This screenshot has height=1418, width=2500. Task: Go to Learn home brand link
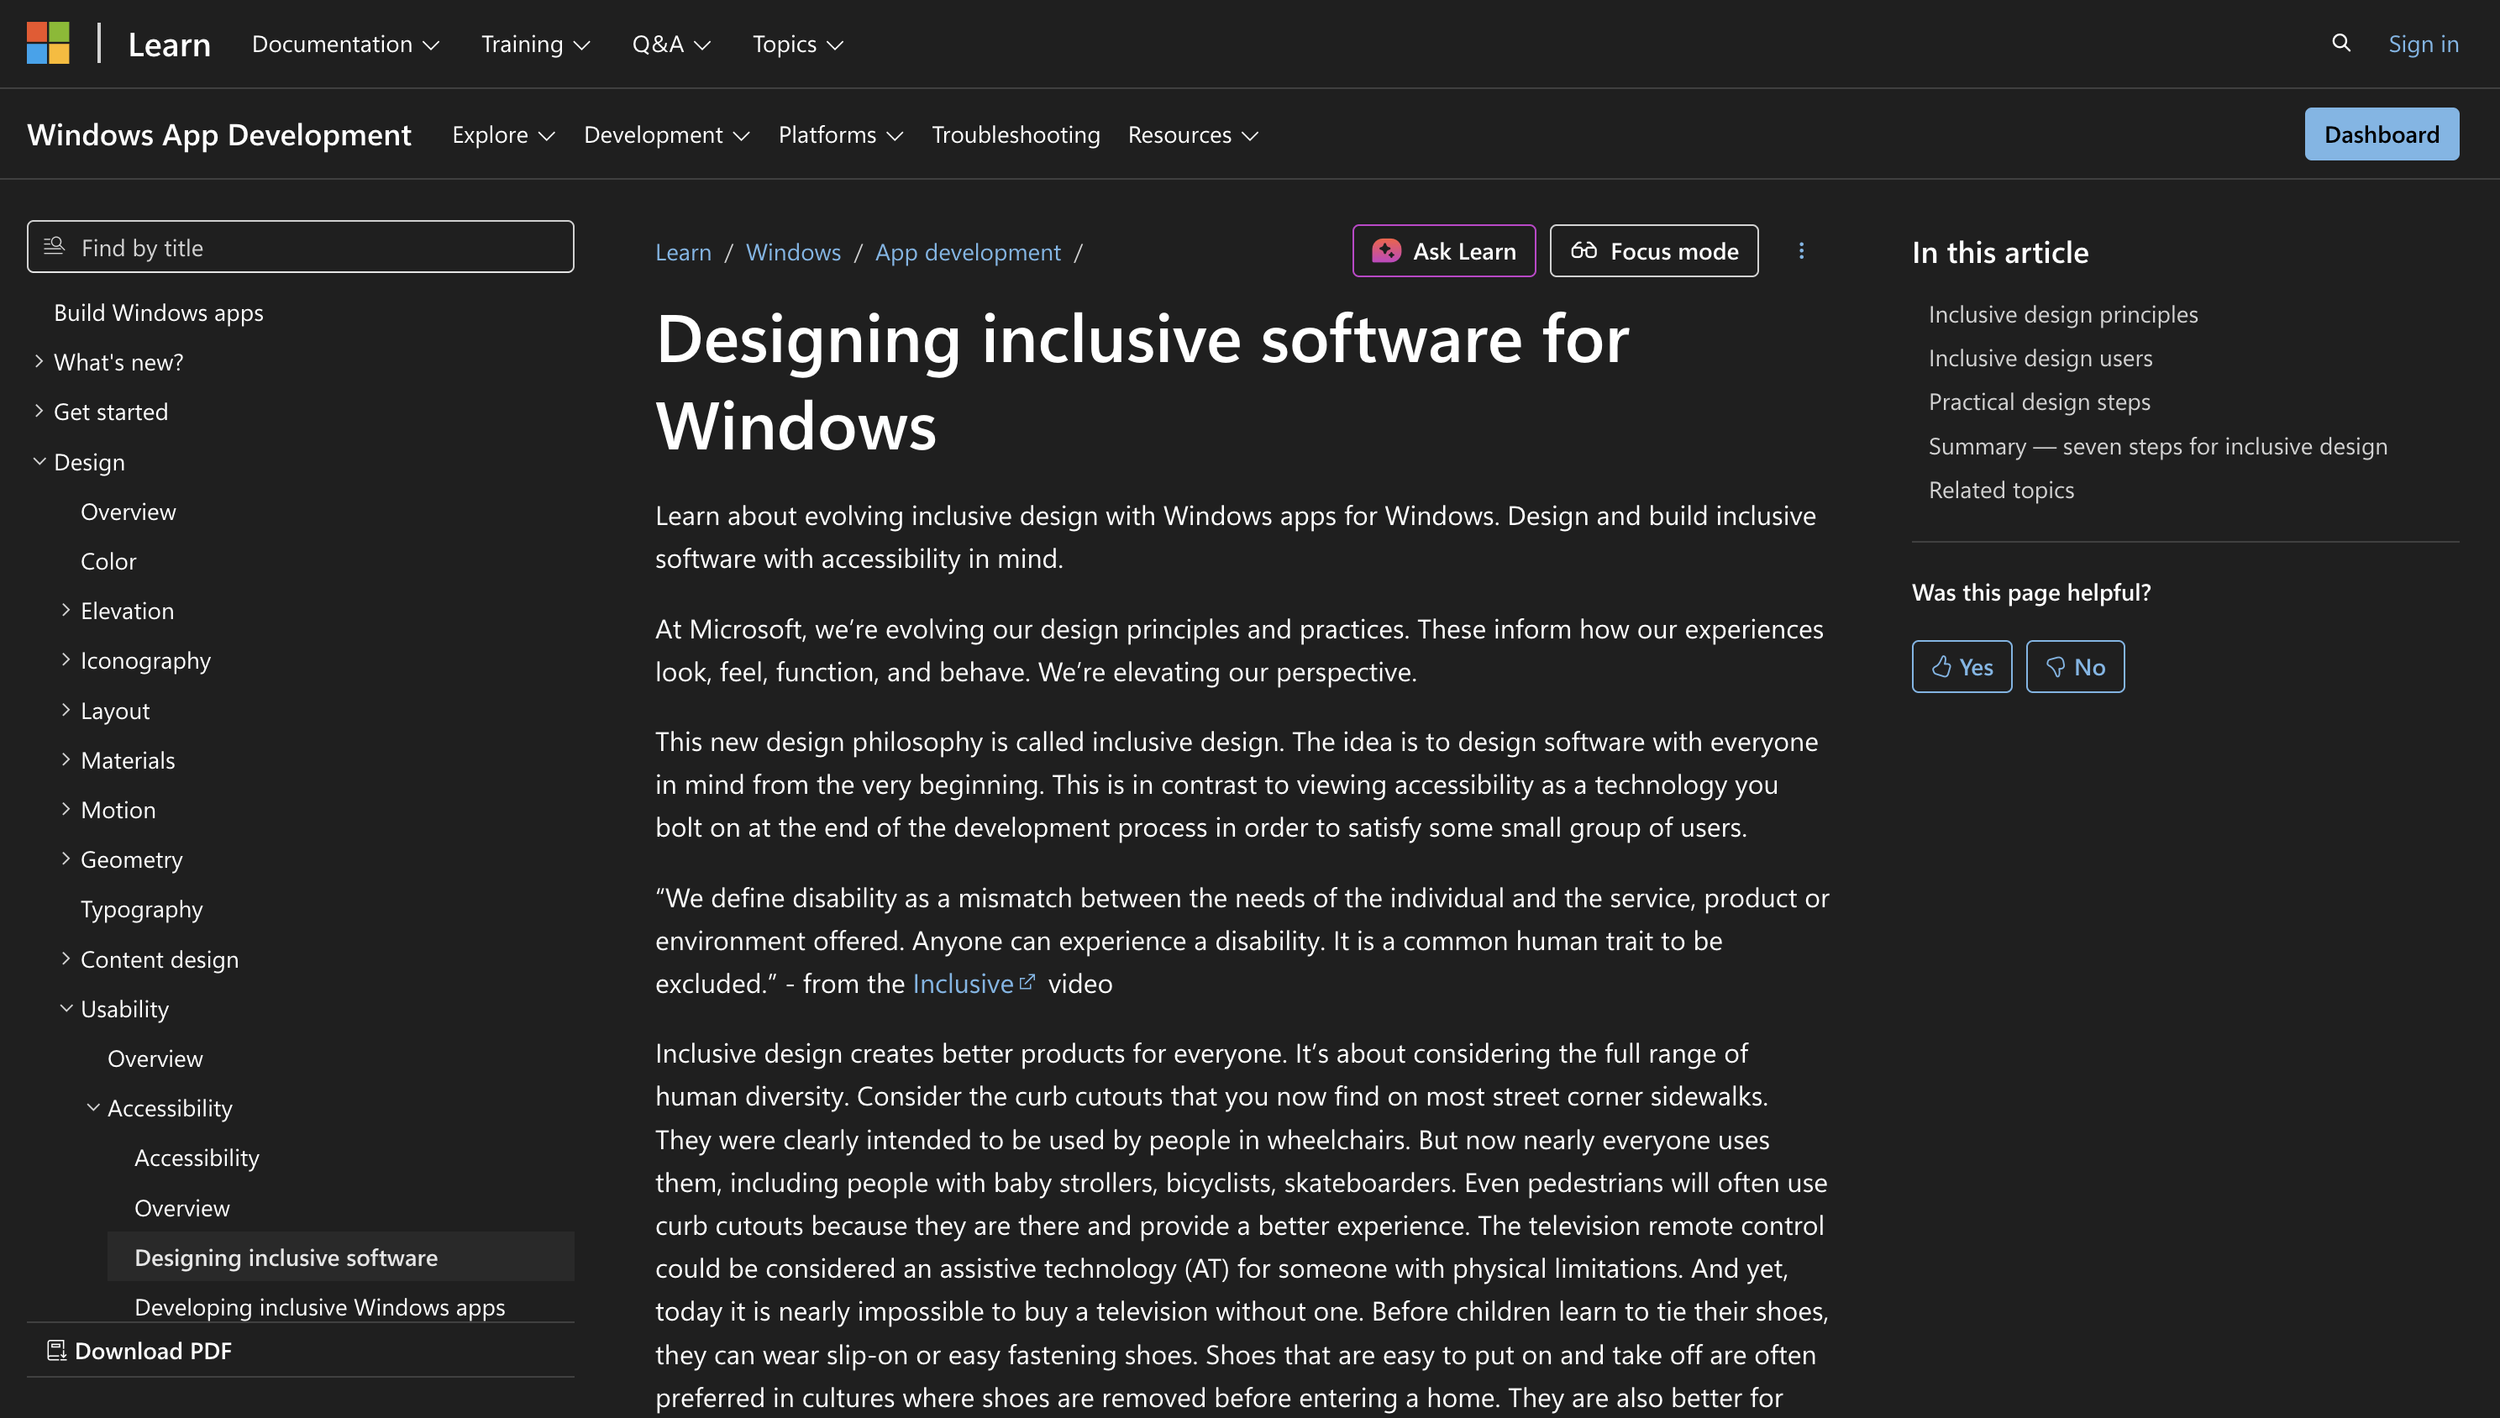(x=169, y=44)
